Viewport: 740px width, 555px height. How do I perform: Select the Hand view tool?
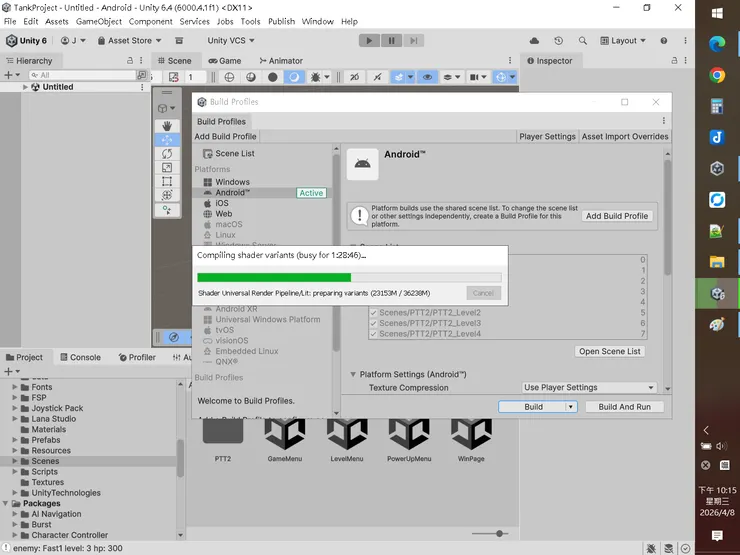(x=167, y=126)
